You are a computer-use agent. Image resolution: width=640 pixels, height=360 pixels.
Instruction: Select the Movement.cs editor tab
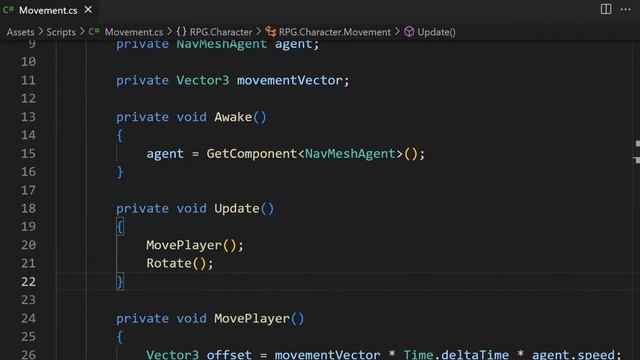[x=48, y=10]
